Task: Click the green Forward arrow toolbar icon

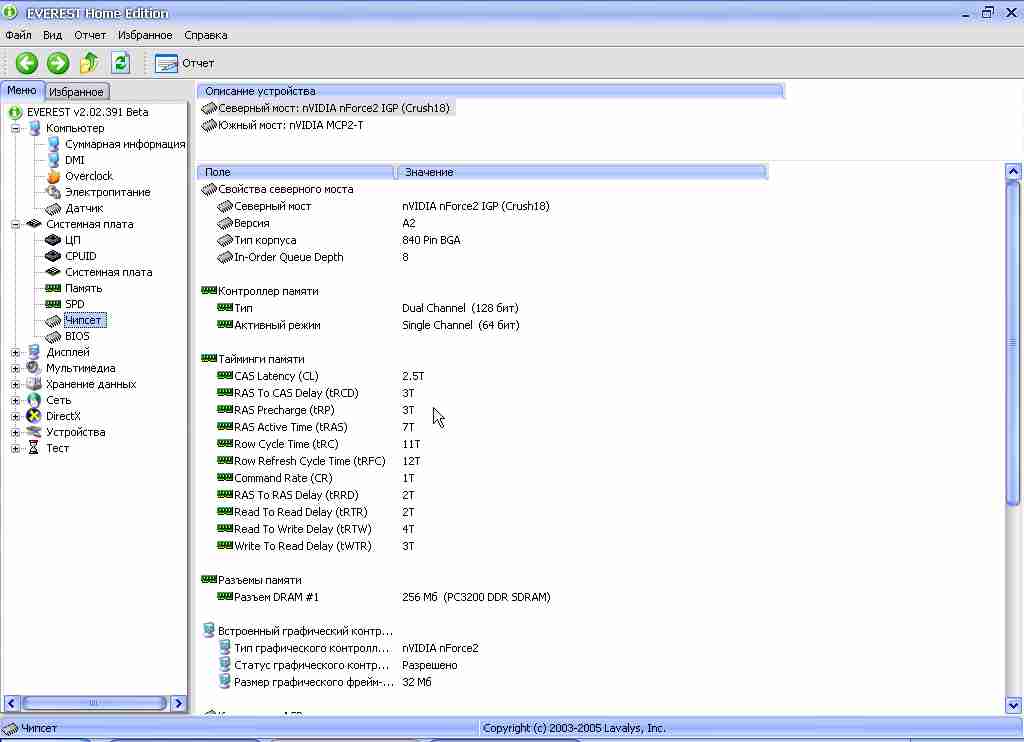Action: coord(57,63)
